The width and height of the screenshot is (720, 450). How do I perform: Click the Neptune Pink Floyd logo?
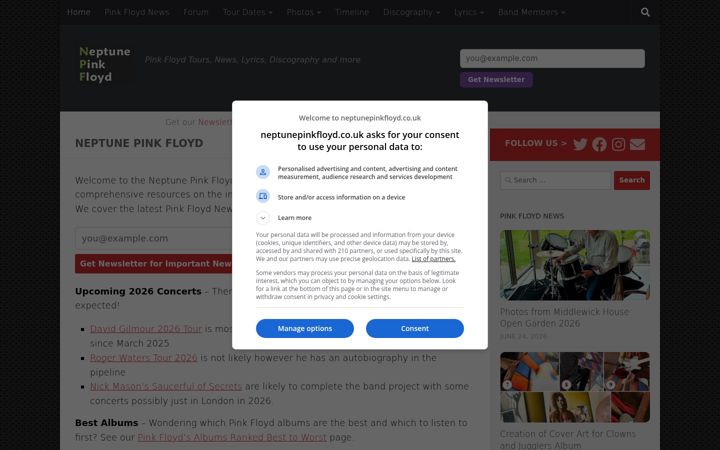tap(106, 64)
